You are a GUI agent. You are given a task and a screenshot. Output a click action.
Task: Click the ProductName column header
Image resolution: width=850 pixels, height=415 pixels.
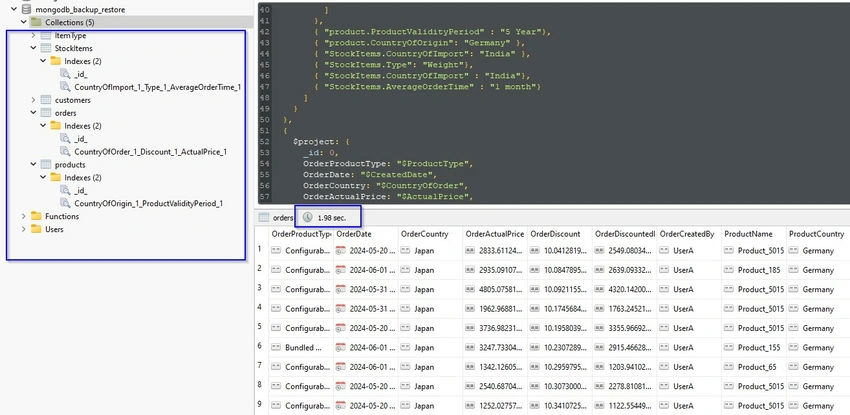[x=753, y=234]
